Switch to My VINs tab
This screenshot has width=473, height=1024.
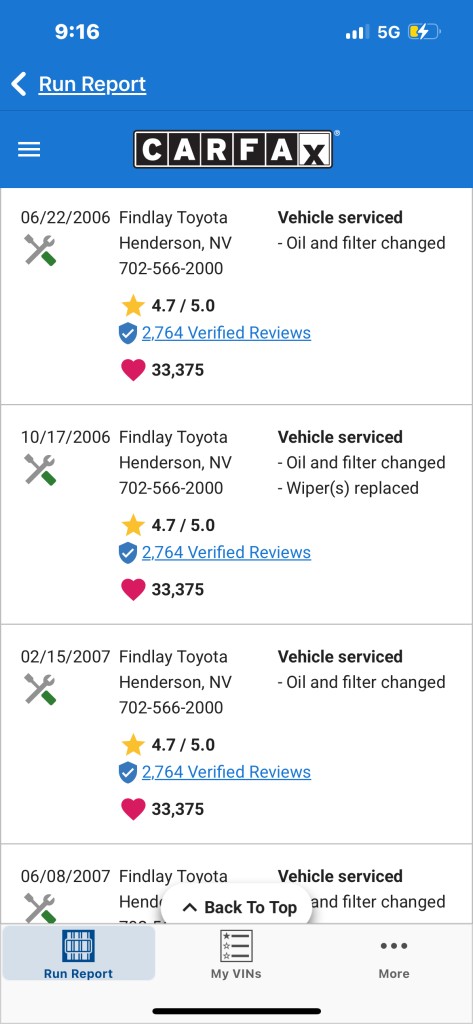(236, 954)
